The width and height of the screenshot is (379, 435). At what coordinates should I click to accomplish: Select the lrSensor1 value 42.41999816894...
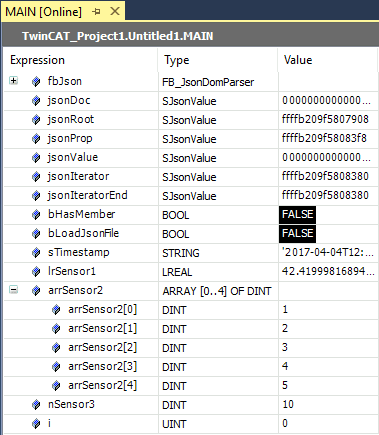click(x=328, y=271)
